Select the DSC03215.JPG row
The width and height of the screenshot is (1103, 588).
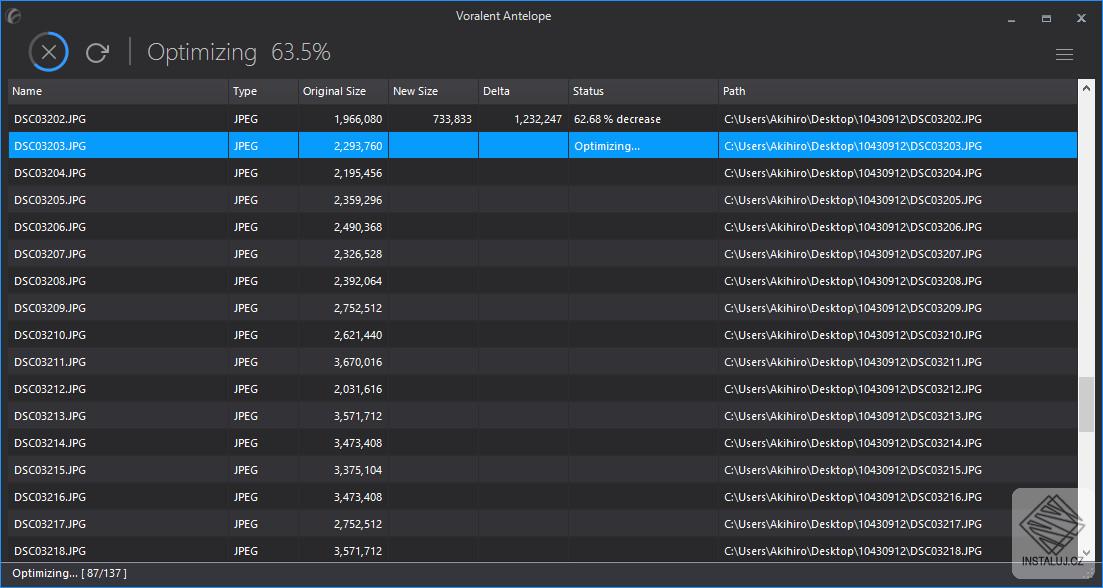(x=542, y=470)
